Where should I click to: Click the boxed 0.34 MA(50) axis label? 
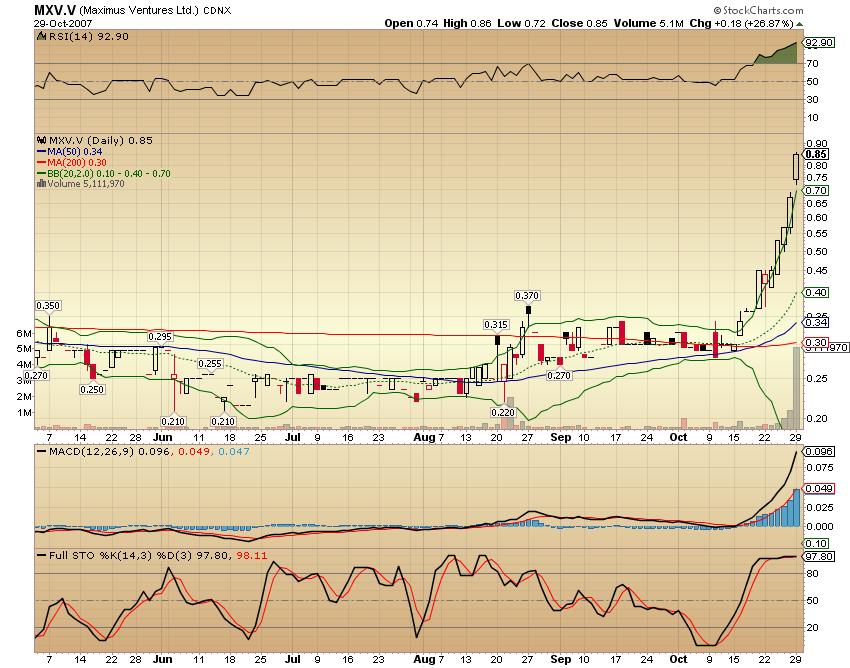pos(816,323)
